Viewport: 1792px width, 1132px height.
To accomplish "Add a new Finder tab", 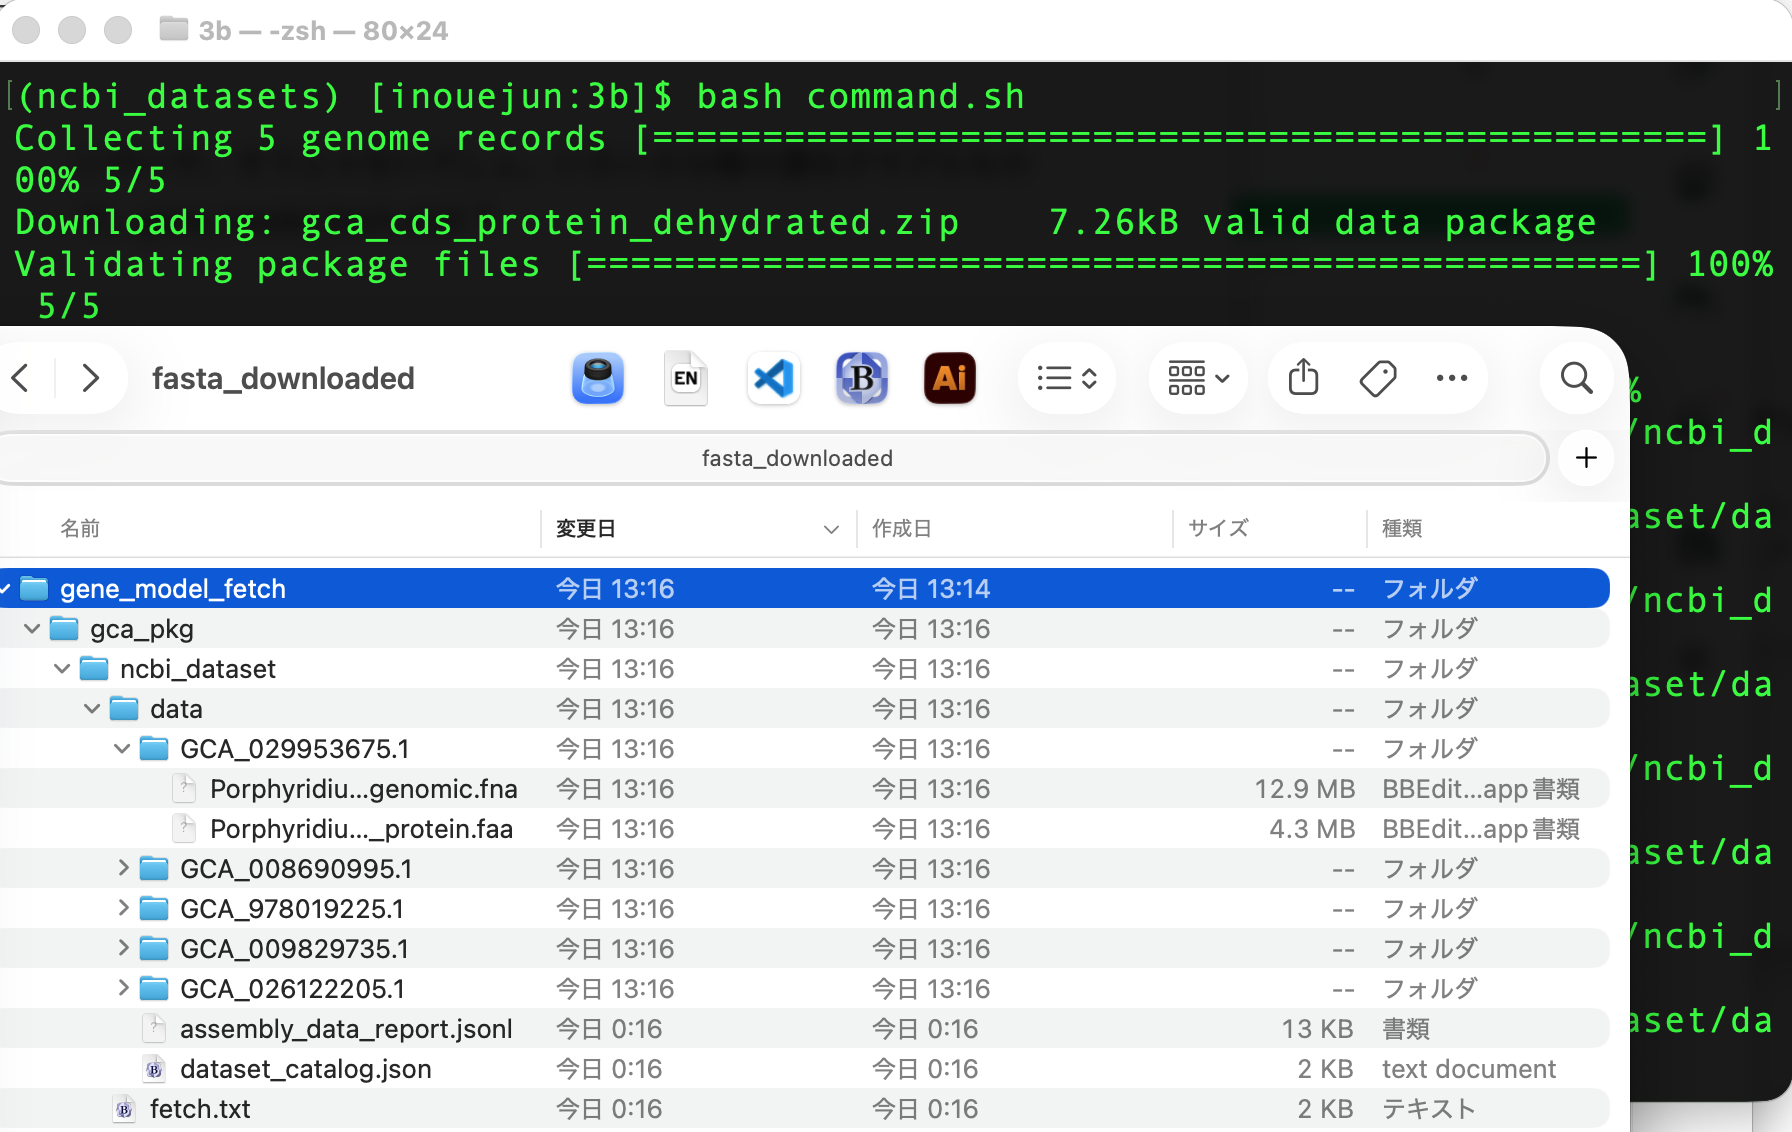I will (1586, 458).
